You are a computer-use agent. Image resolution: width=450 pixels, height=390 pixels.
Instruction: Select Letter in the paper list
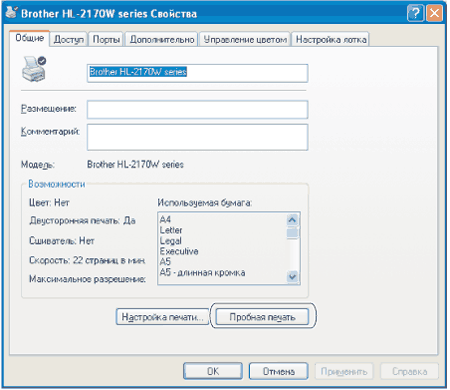point(171,230)
